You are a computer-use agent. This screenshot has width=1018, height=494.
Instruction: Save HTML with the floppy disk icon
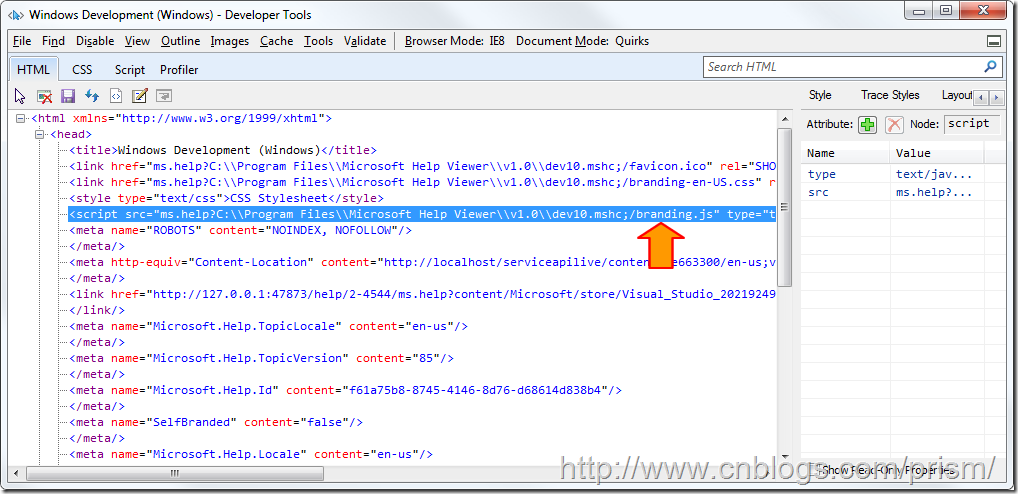click(68, 96)
